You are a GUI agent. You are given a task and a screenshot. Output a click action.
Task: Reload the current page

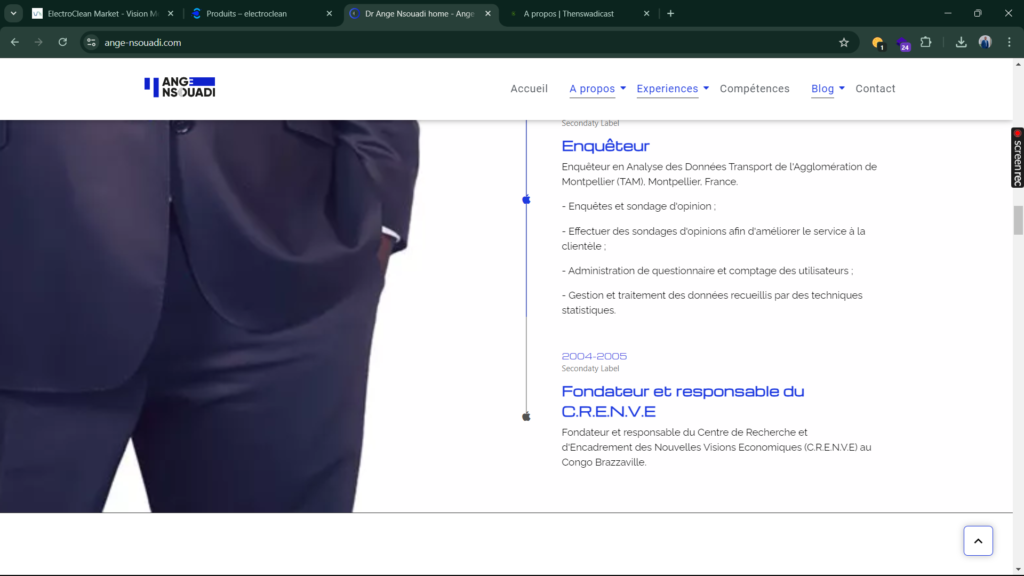63,42
